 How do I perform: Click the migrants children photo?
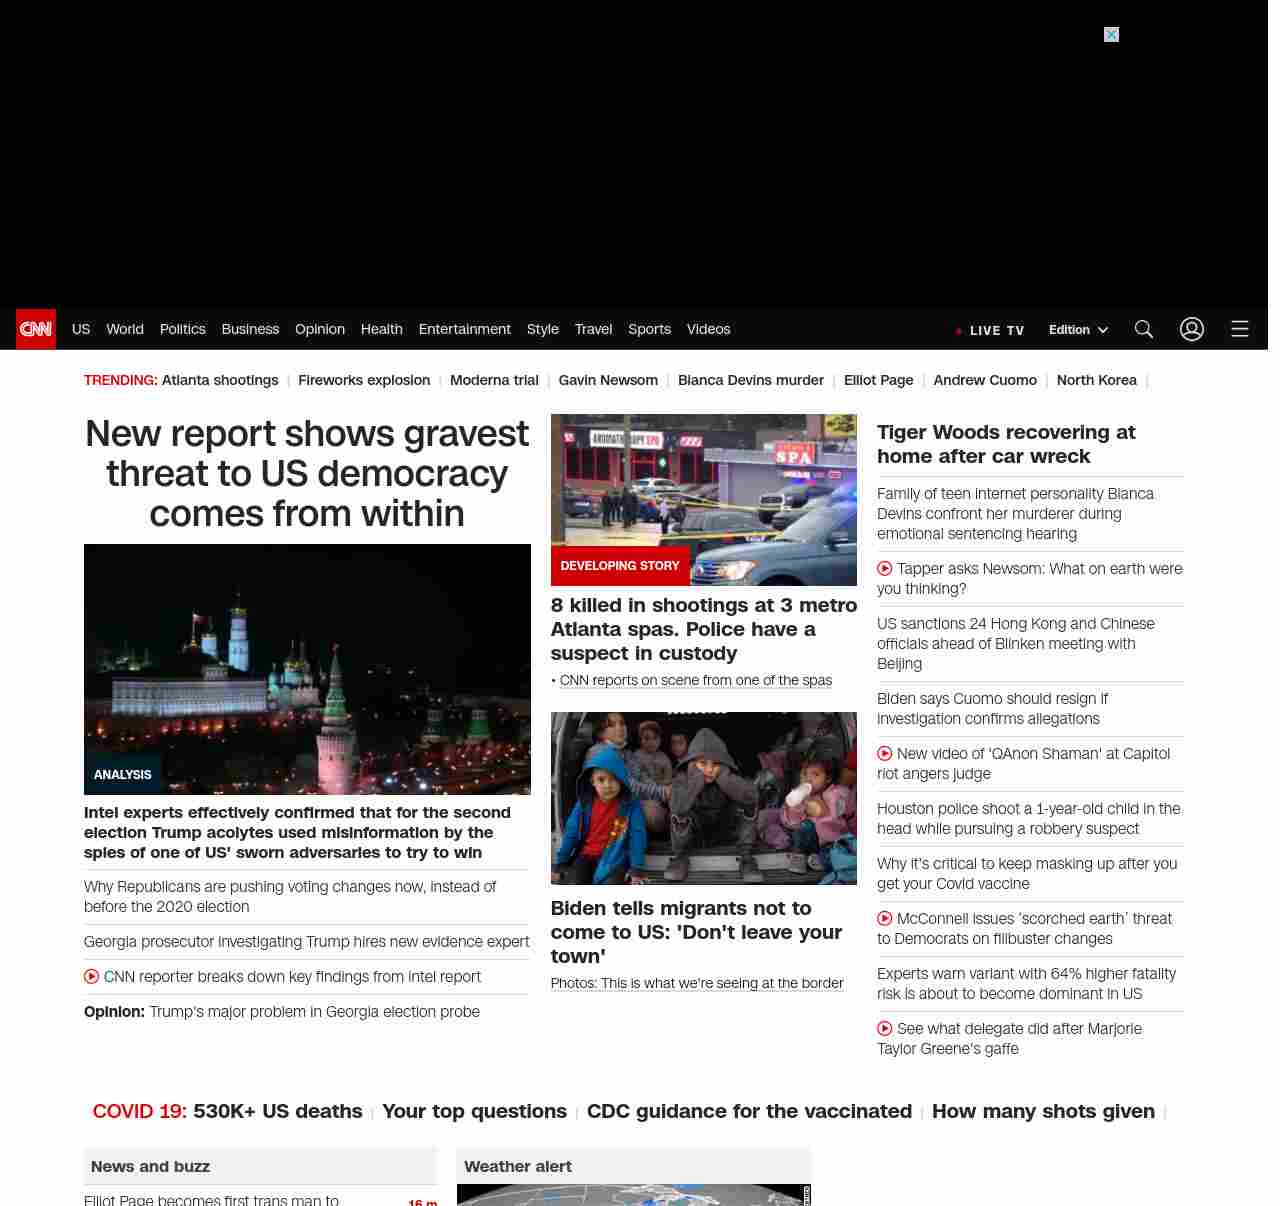[x=703, y=798]
